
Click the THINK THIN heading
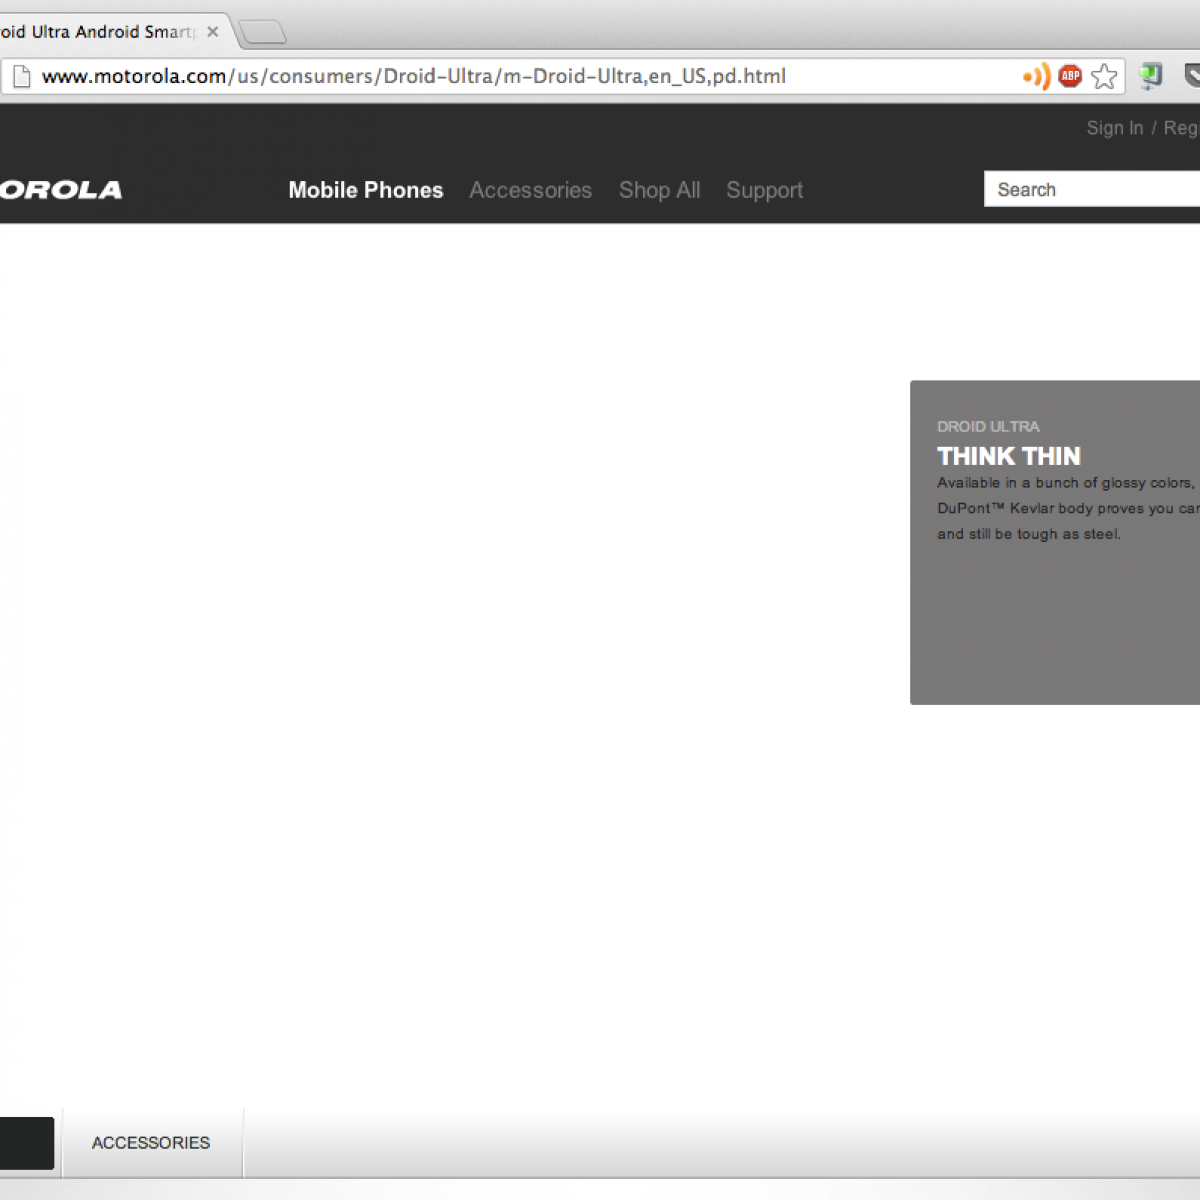pyautogui.click(x=1009, y=456)
